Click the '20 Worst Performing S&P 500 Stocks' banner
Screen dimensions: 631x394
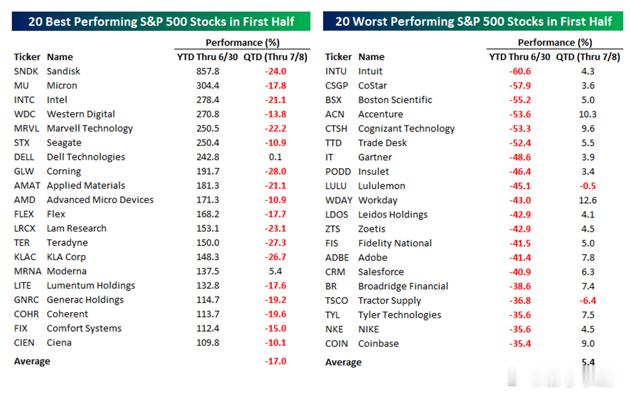coord(473,21)
